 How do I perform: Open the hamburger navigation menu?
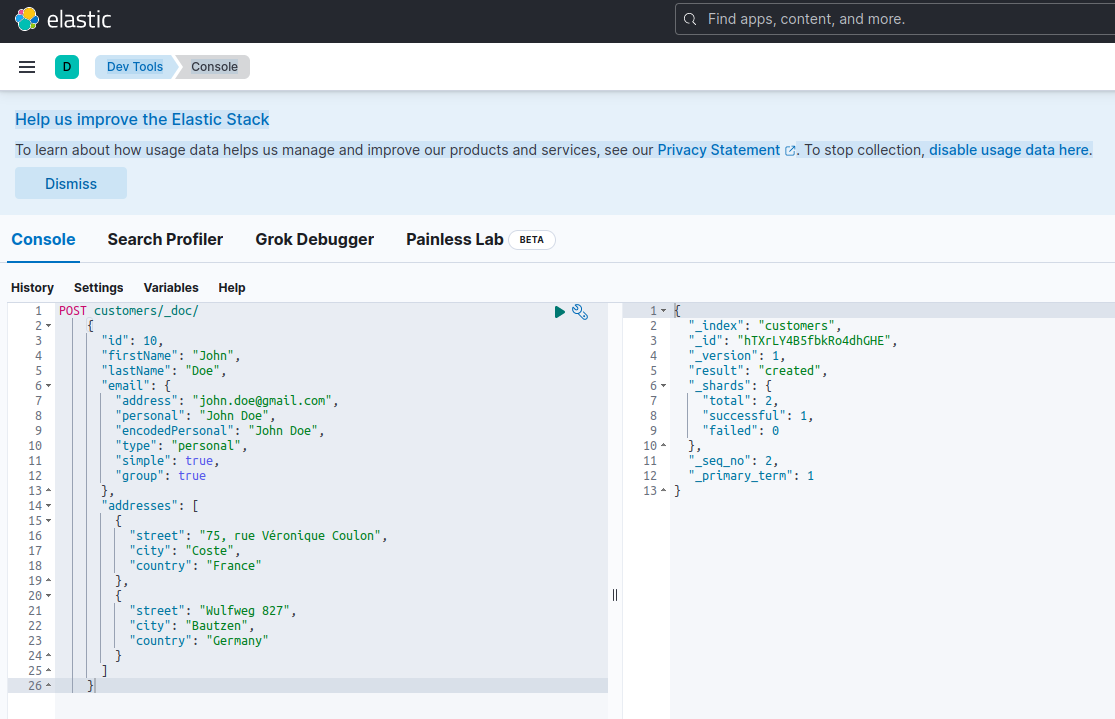27,67
